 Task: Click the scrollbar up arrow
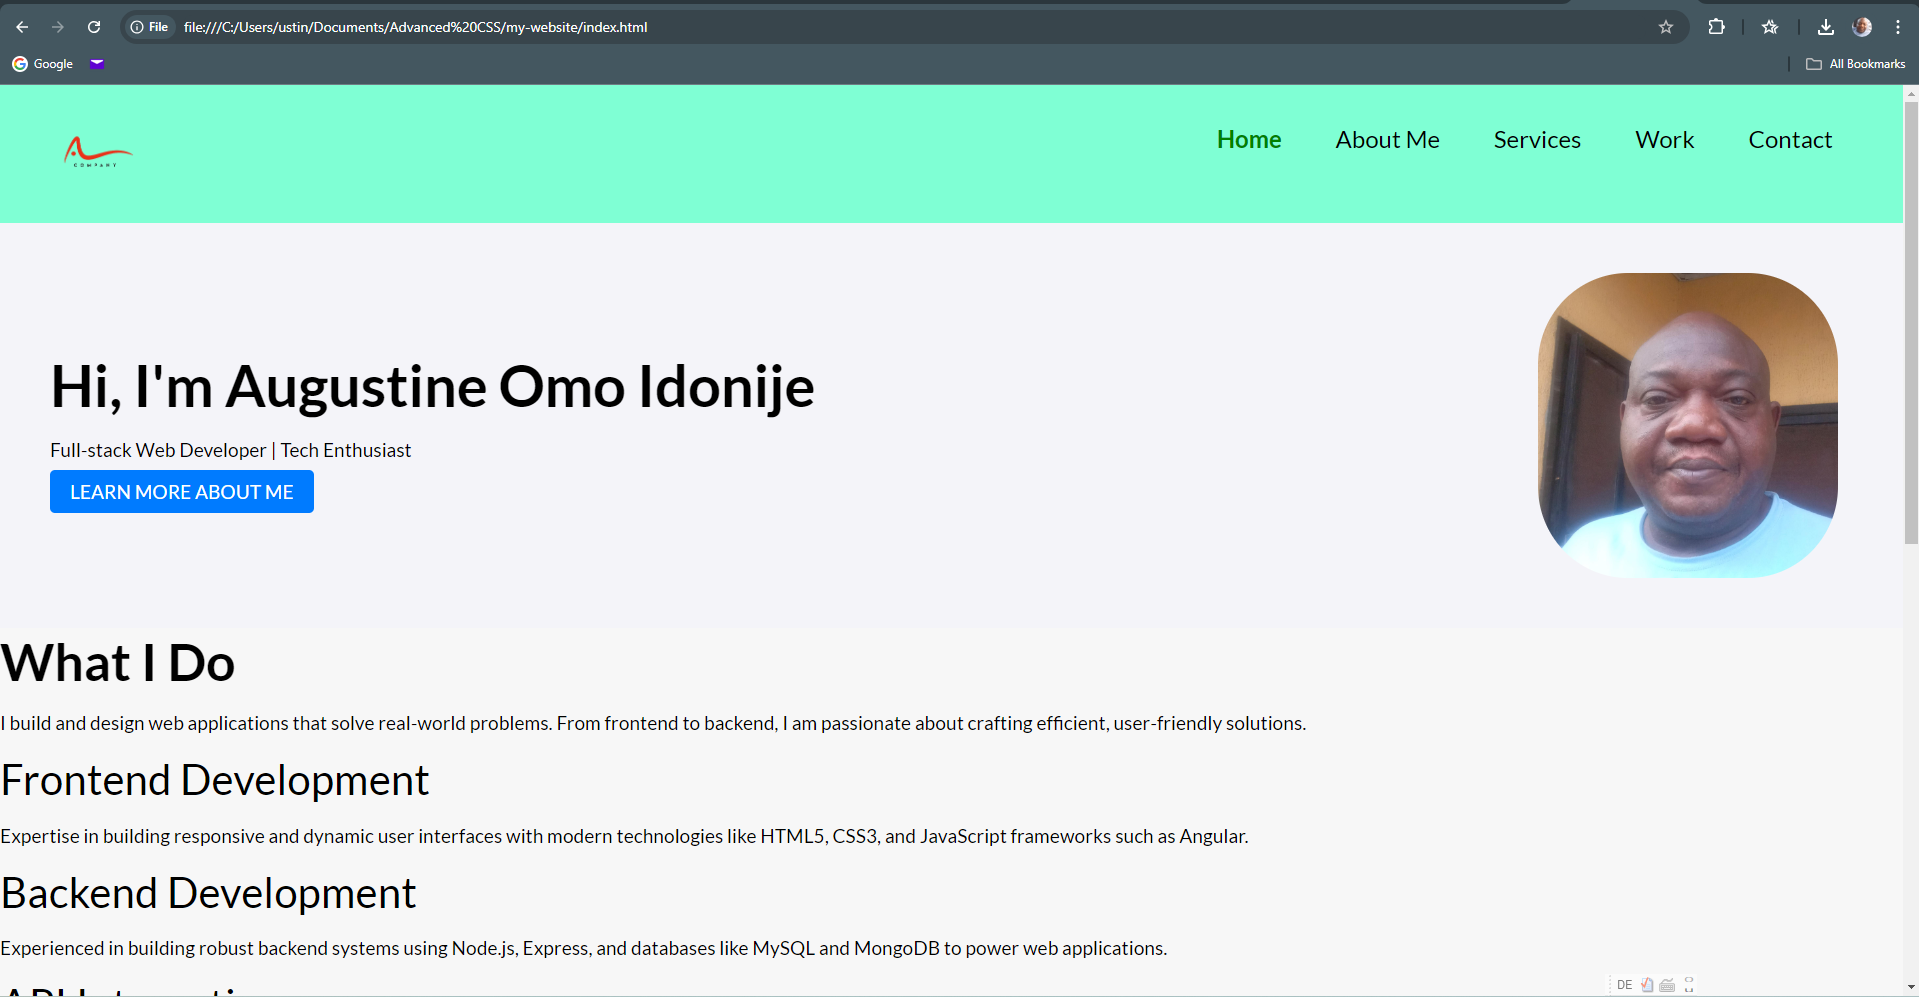tap(1911, 93)
